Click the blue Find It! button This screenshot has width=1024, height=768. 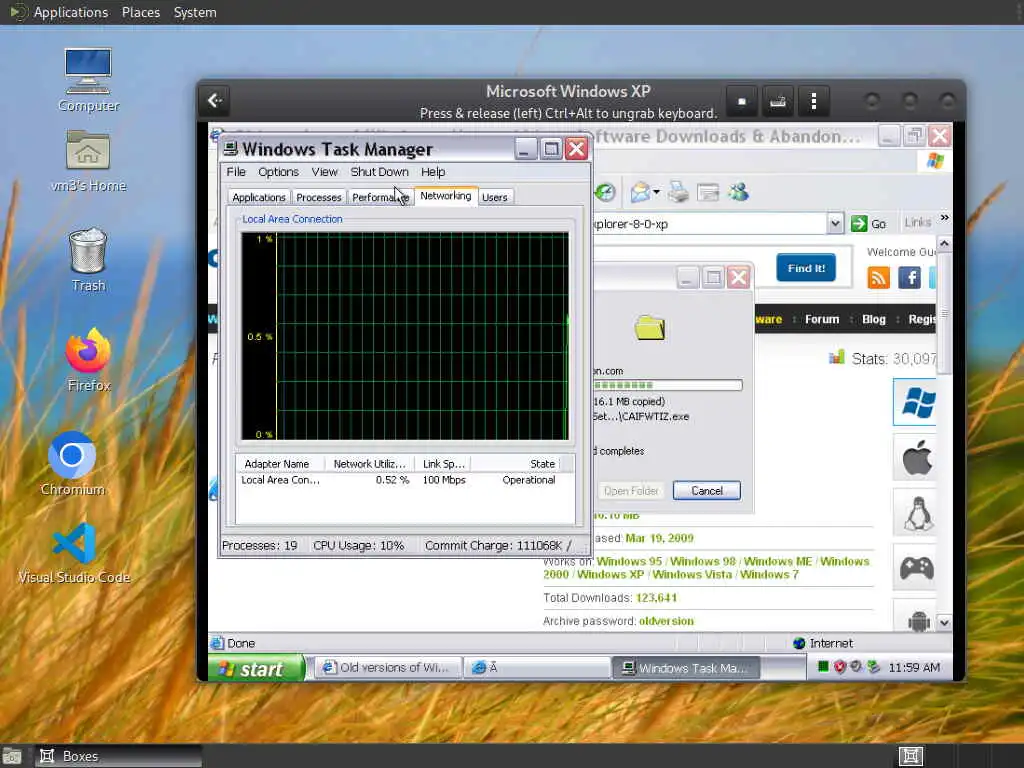pyautogui.click(x=806, y=268)
